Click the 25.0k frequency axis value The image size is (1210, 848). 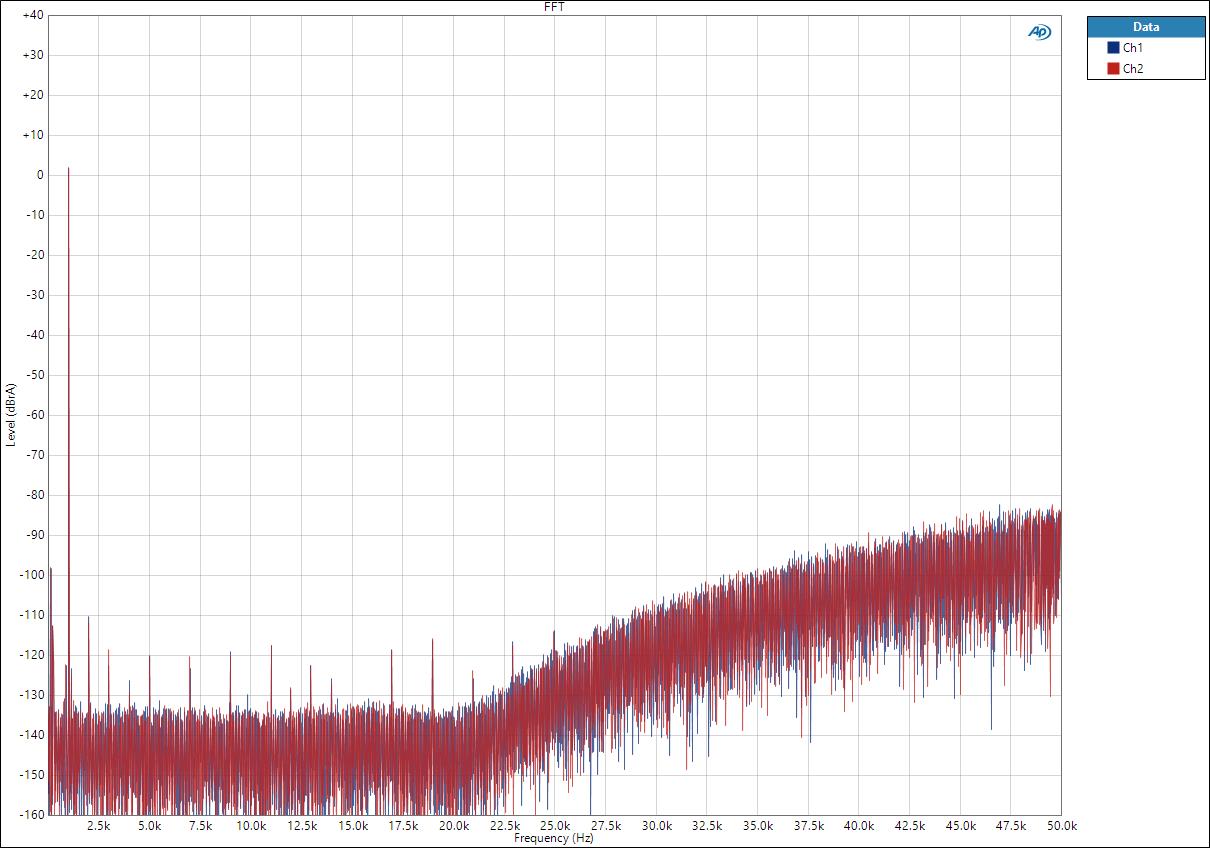click(x=555, y=827)
